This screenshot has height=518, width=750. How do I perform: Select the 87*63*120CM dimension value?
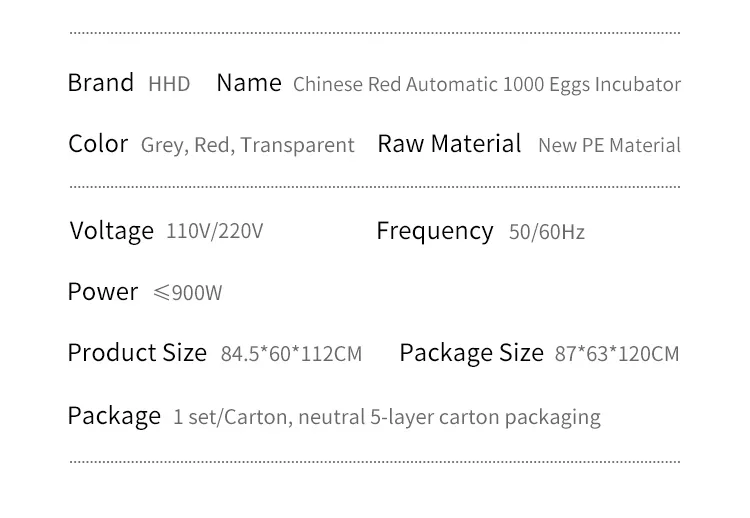(616, 354)
